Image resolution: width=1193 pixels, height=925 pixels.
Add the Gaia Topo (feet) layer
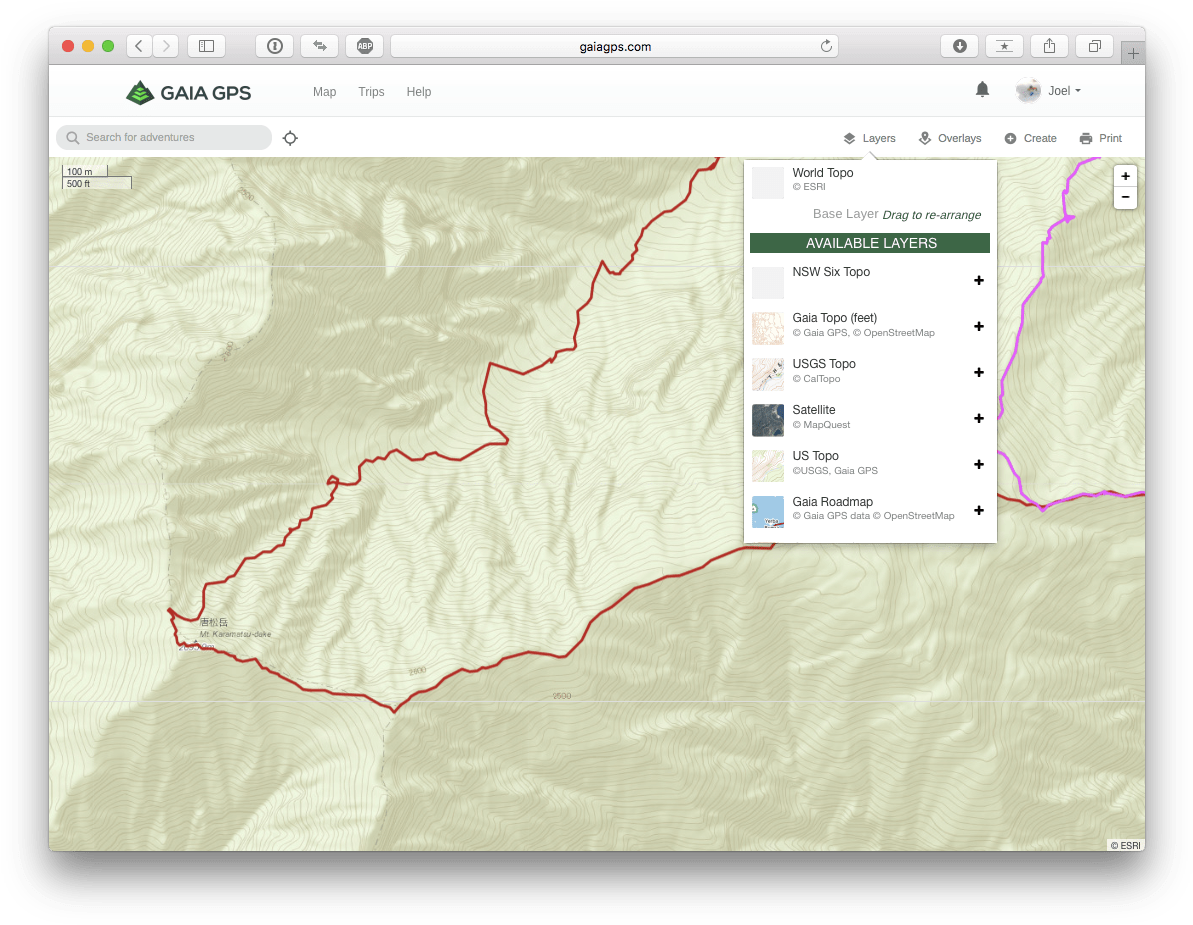click(x=979, y=326)
